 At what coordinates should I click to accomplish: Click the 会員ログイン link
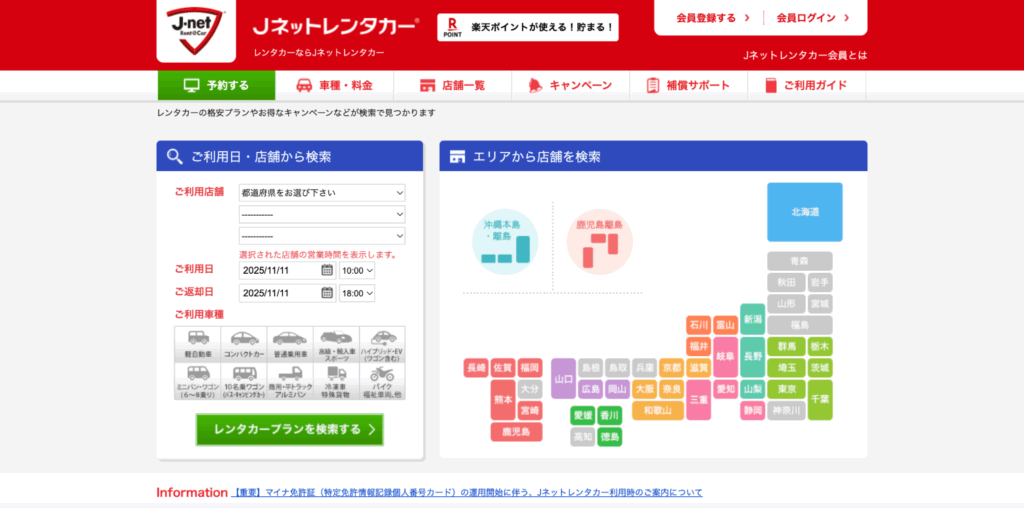(x=813, y=18)
